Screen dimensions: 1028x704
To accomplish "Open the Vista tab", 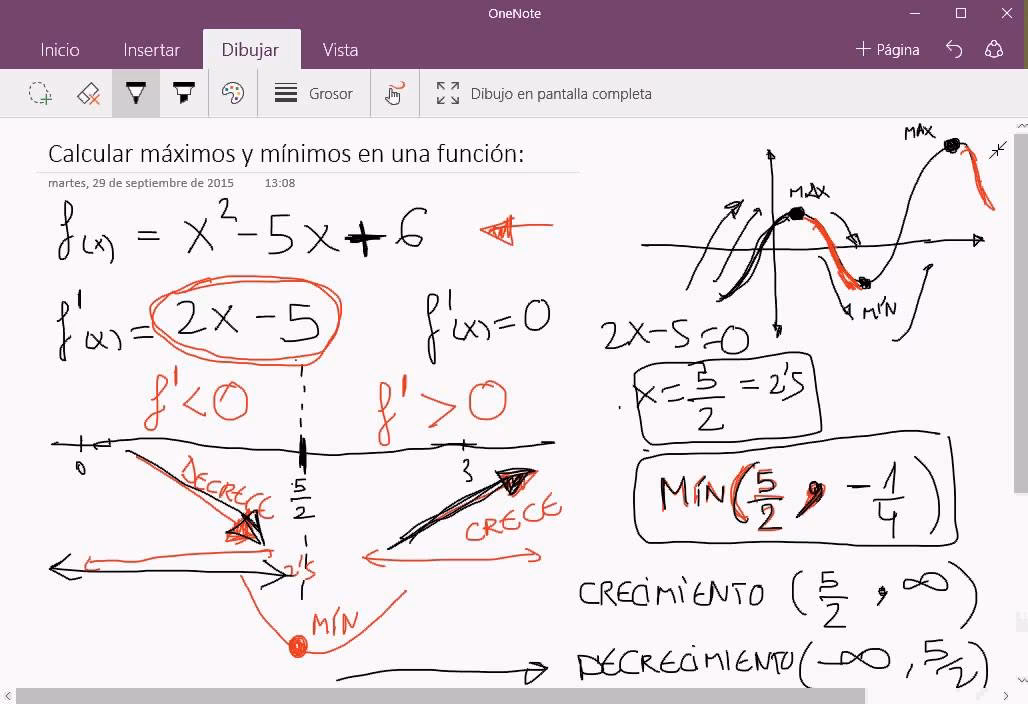I will (340, 49).
